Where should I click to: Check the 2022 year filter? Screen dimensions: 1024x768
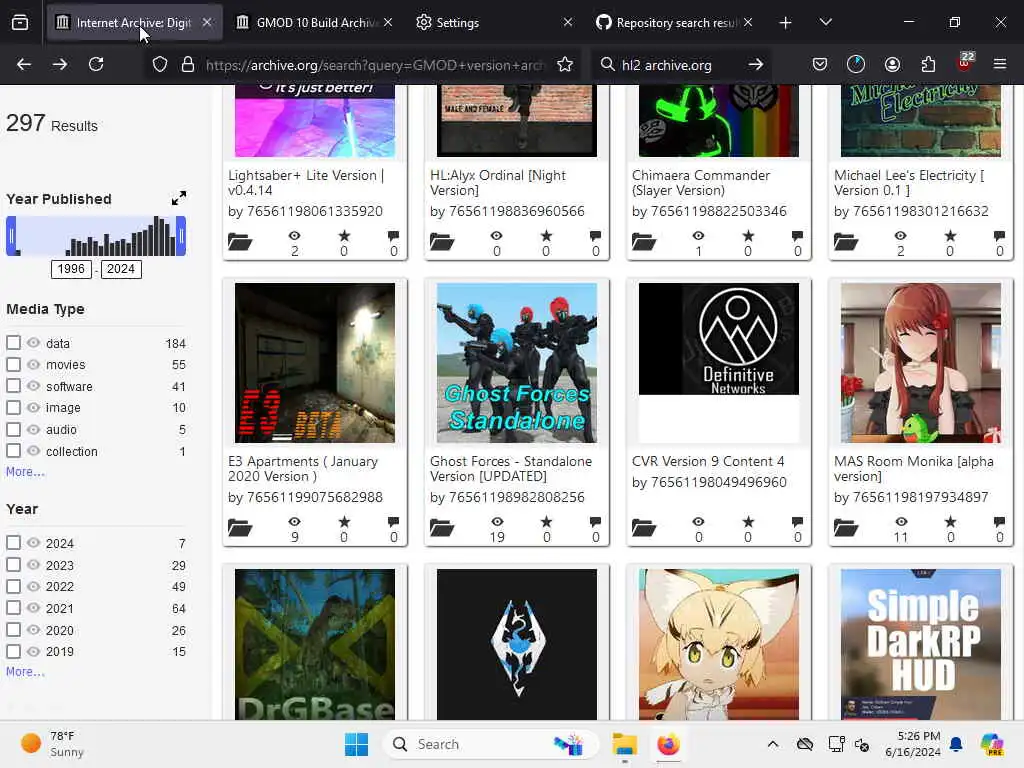(x=13, y=586)
